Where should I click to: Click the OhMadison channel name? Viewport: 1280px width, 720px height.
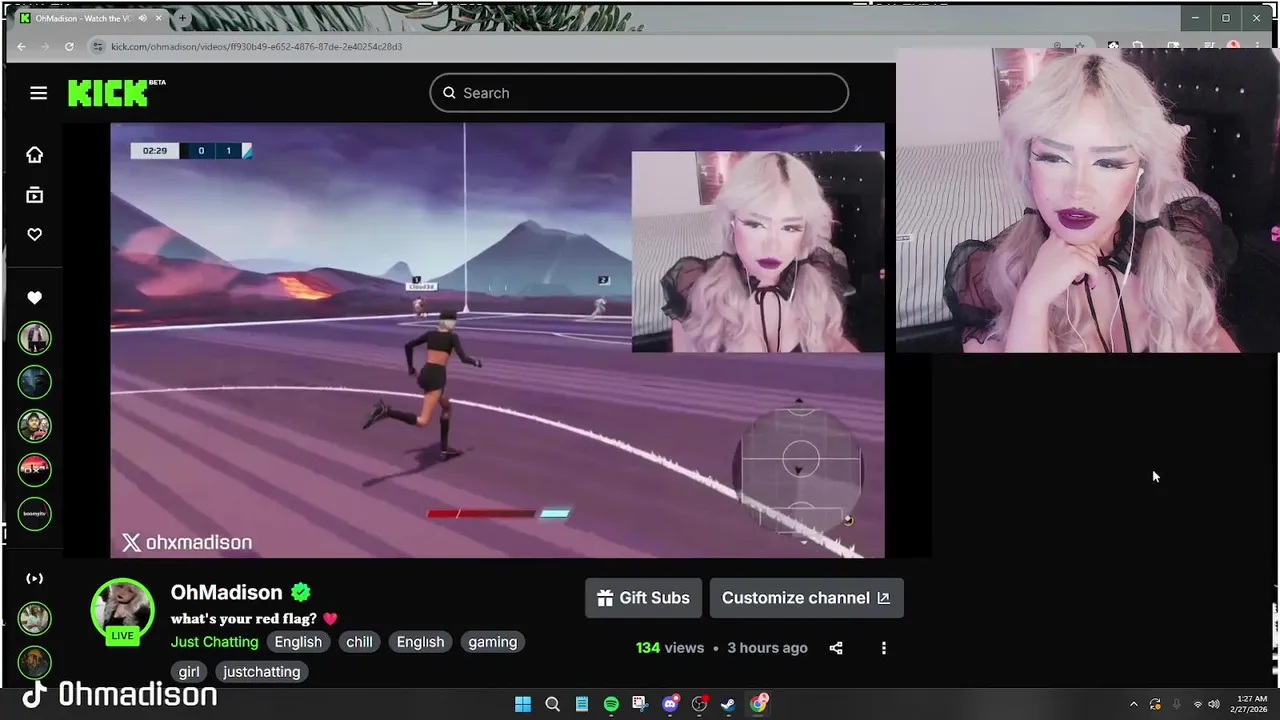coord(227,592)
